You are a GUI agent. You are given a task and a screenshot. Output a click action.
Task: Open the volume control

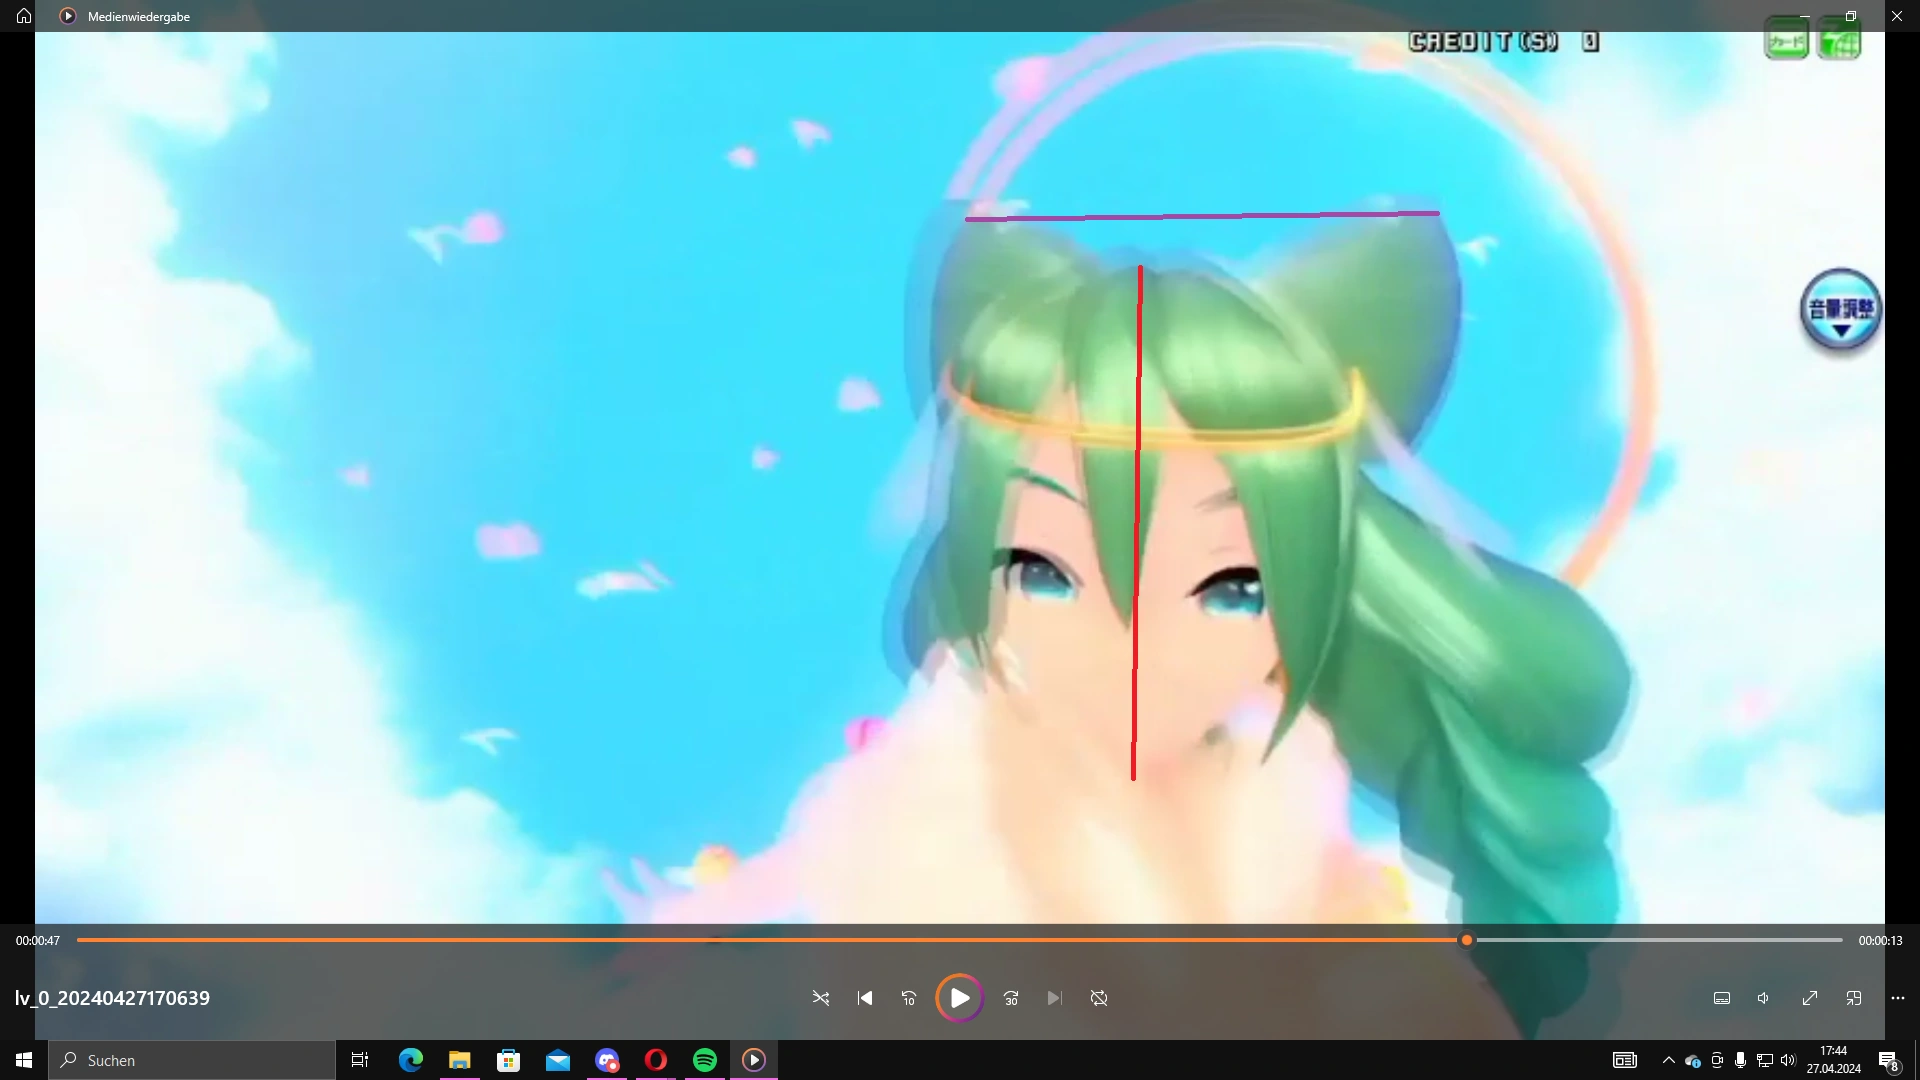[1764, 998]
